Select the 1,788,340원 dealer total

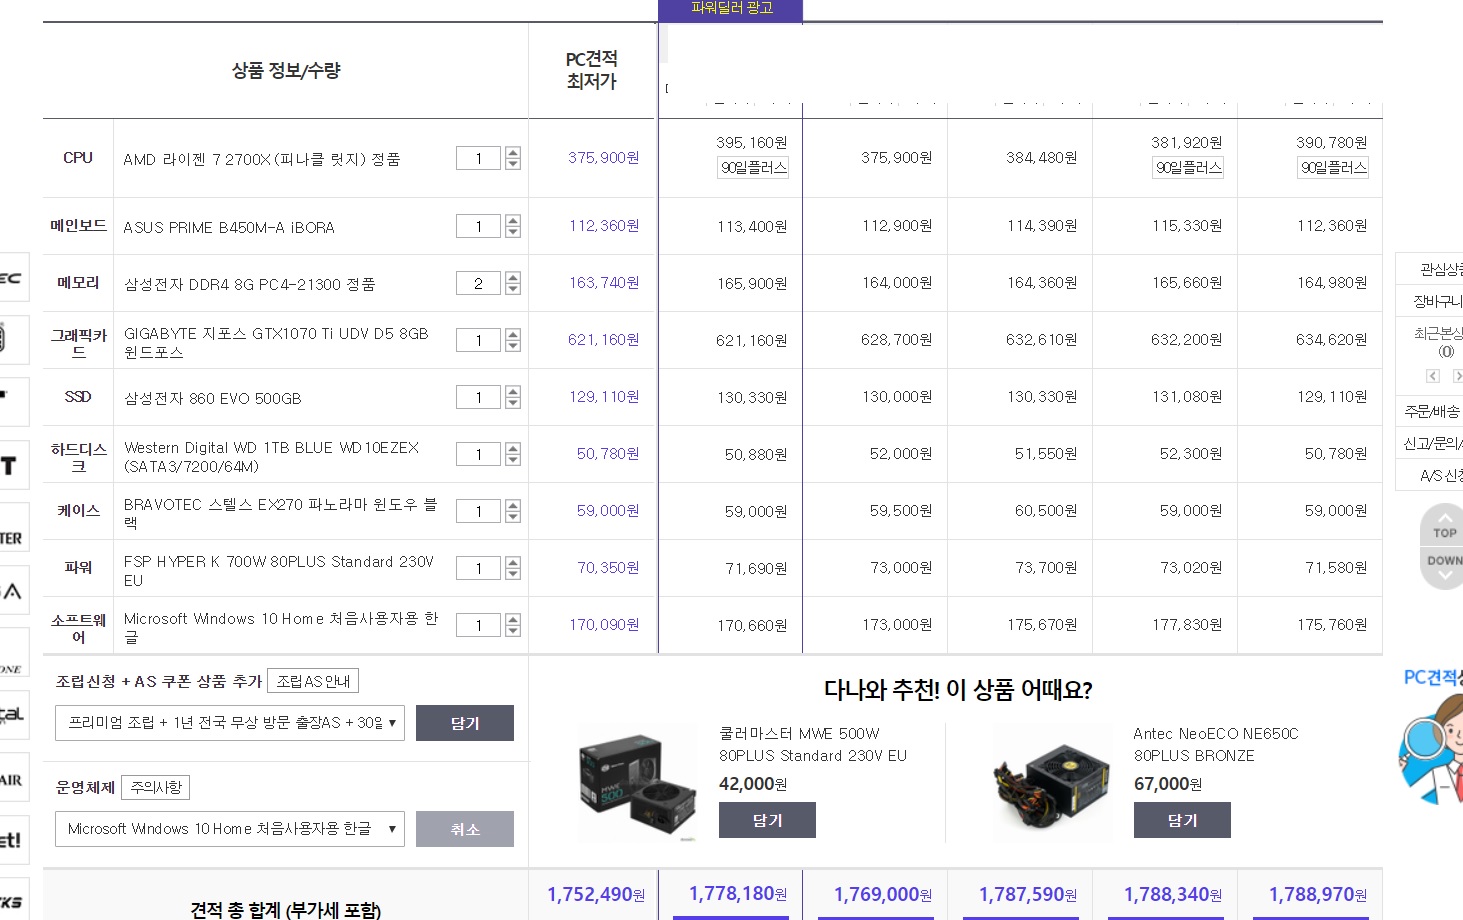[1173, 894]
